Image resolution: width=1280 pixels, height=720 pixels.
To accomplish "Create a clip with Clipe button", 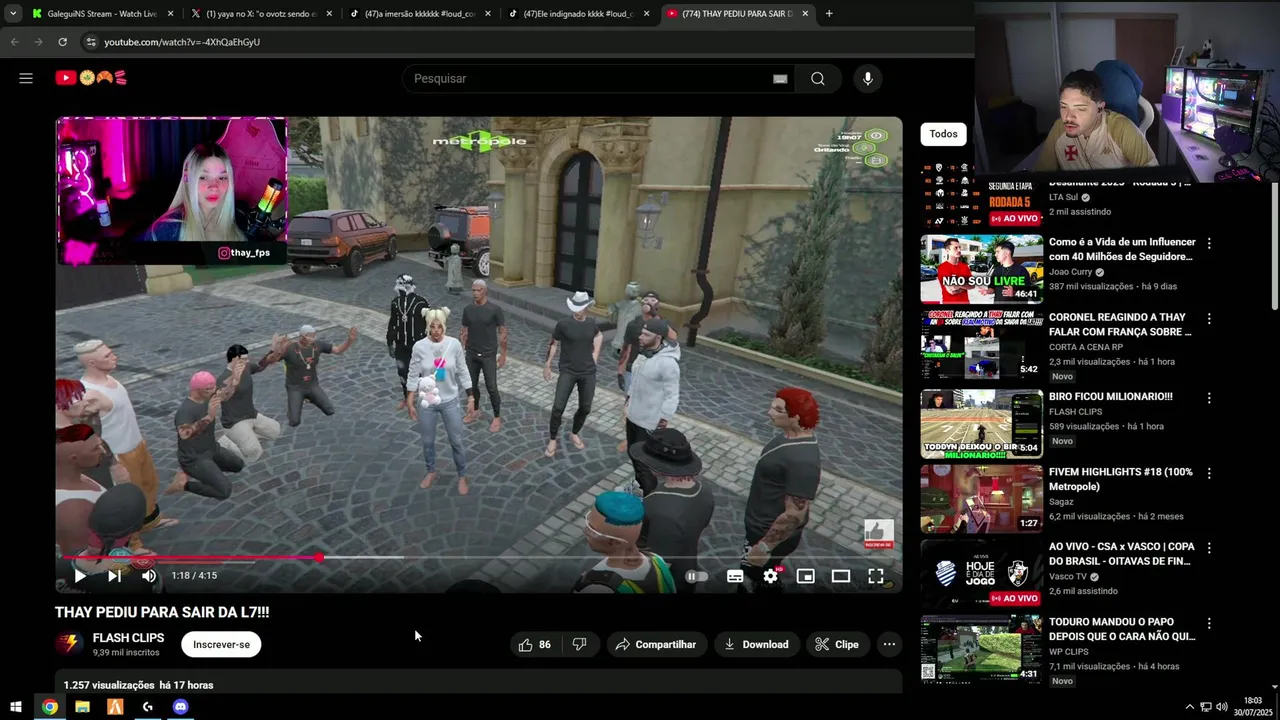I will click(837, 645).
